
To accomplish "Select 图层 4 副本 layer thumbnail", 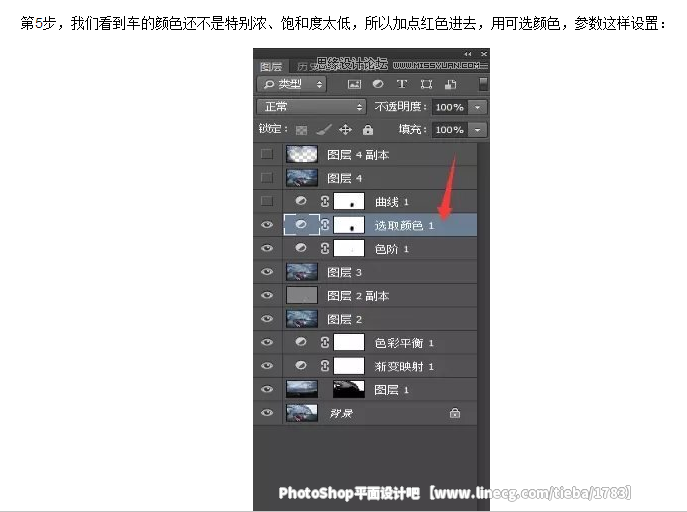I will pyautogui.click(x=302, y=154).
